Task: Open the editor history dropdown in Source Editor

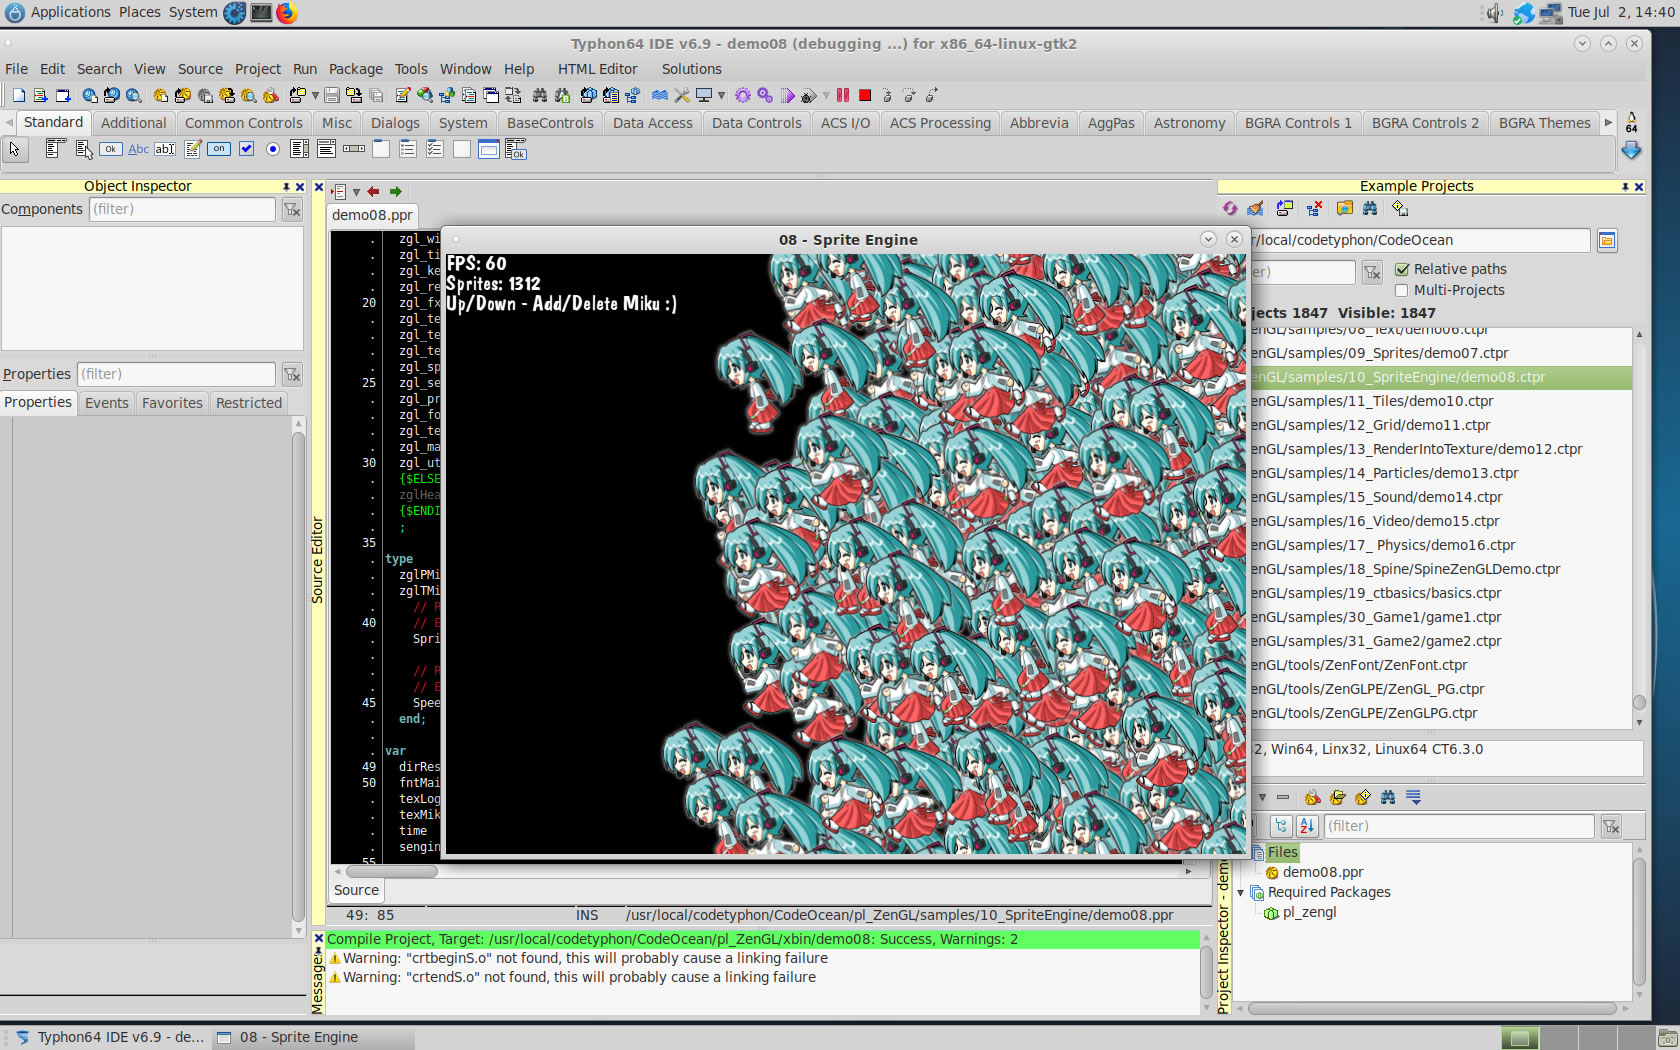Action: tap(356, 192)
